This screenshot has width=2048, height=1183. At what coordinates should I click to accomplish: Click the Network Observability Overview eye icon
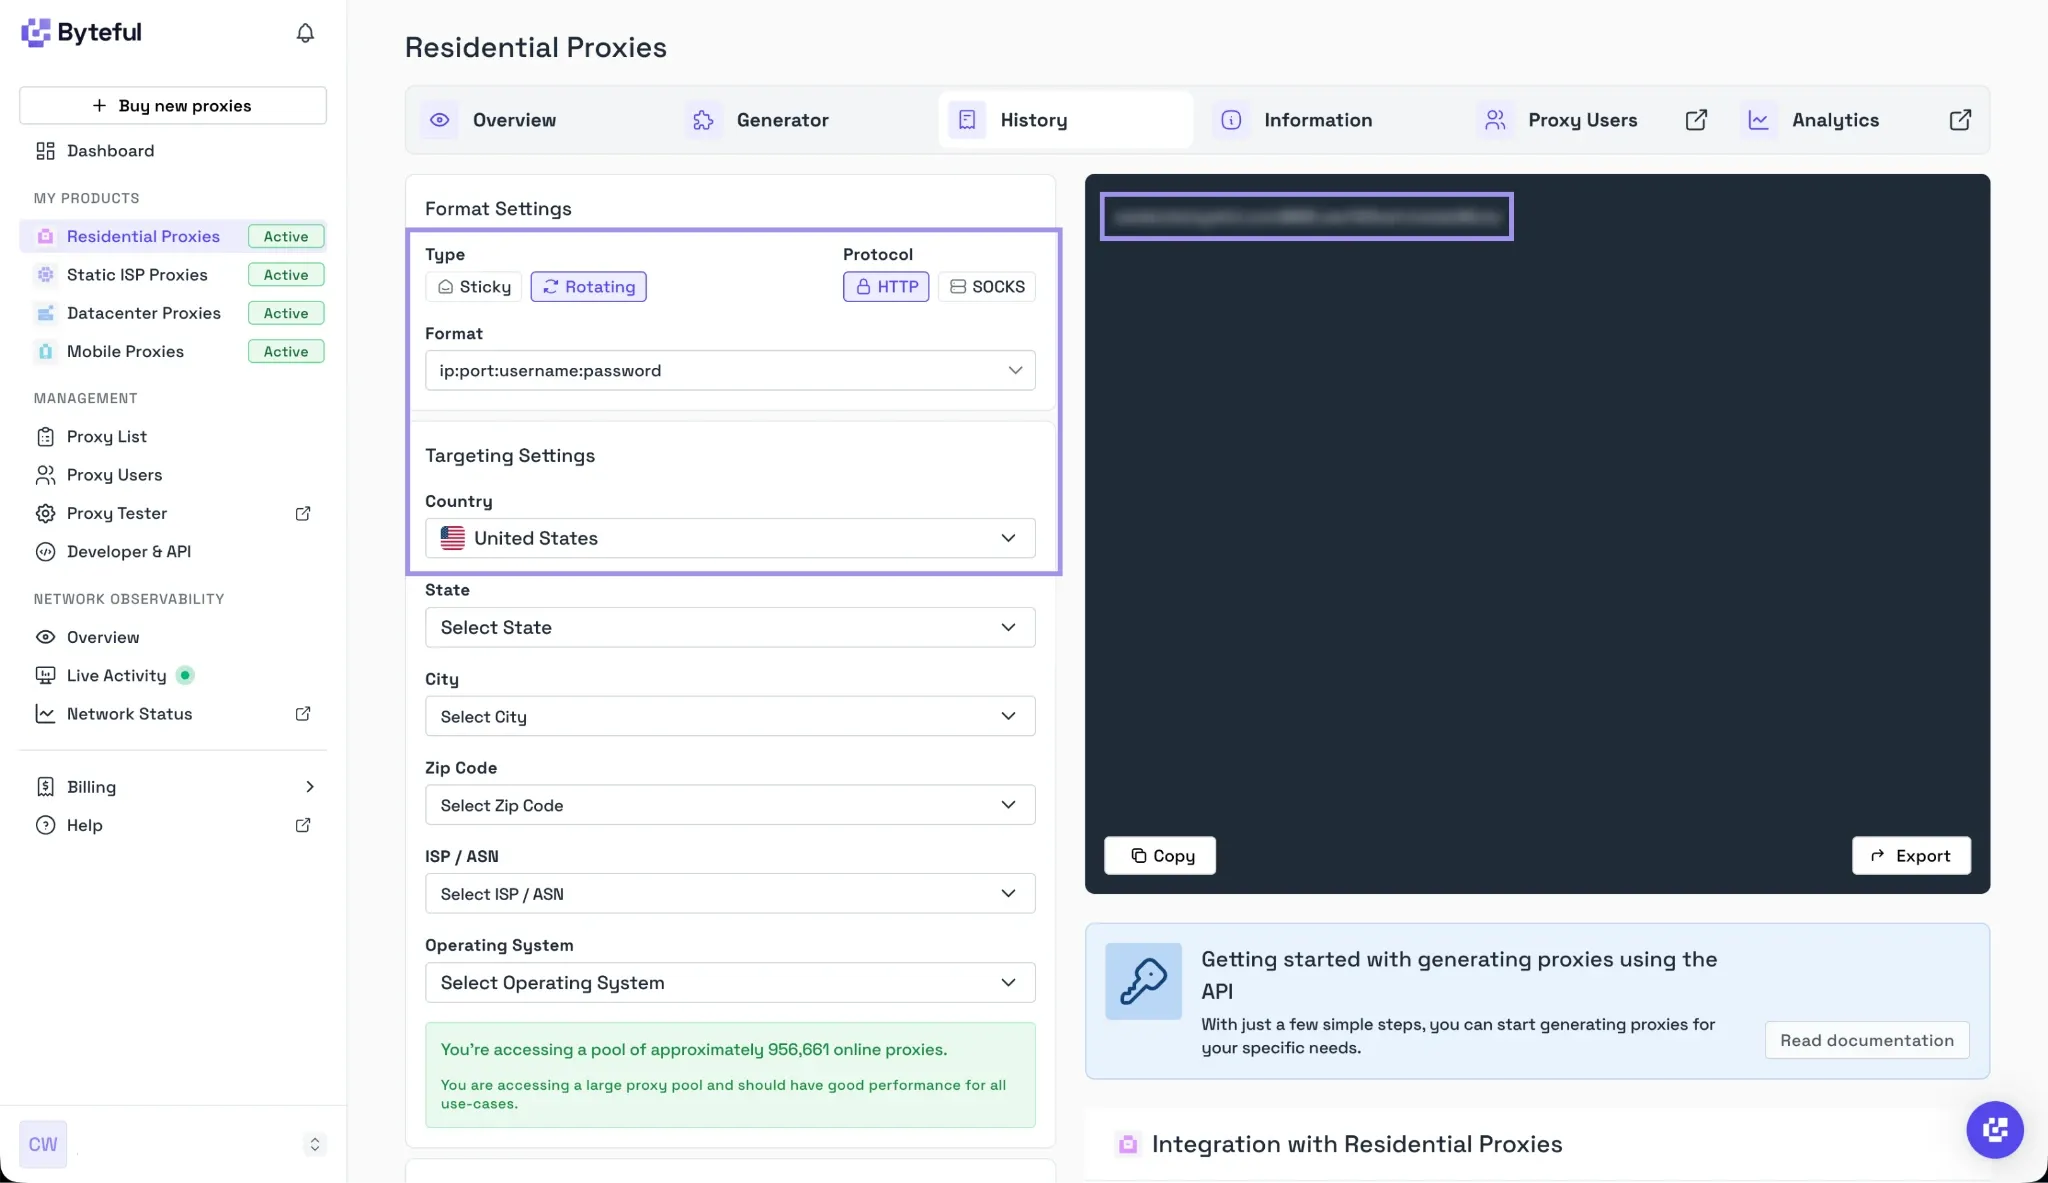[x=45, y=637]
